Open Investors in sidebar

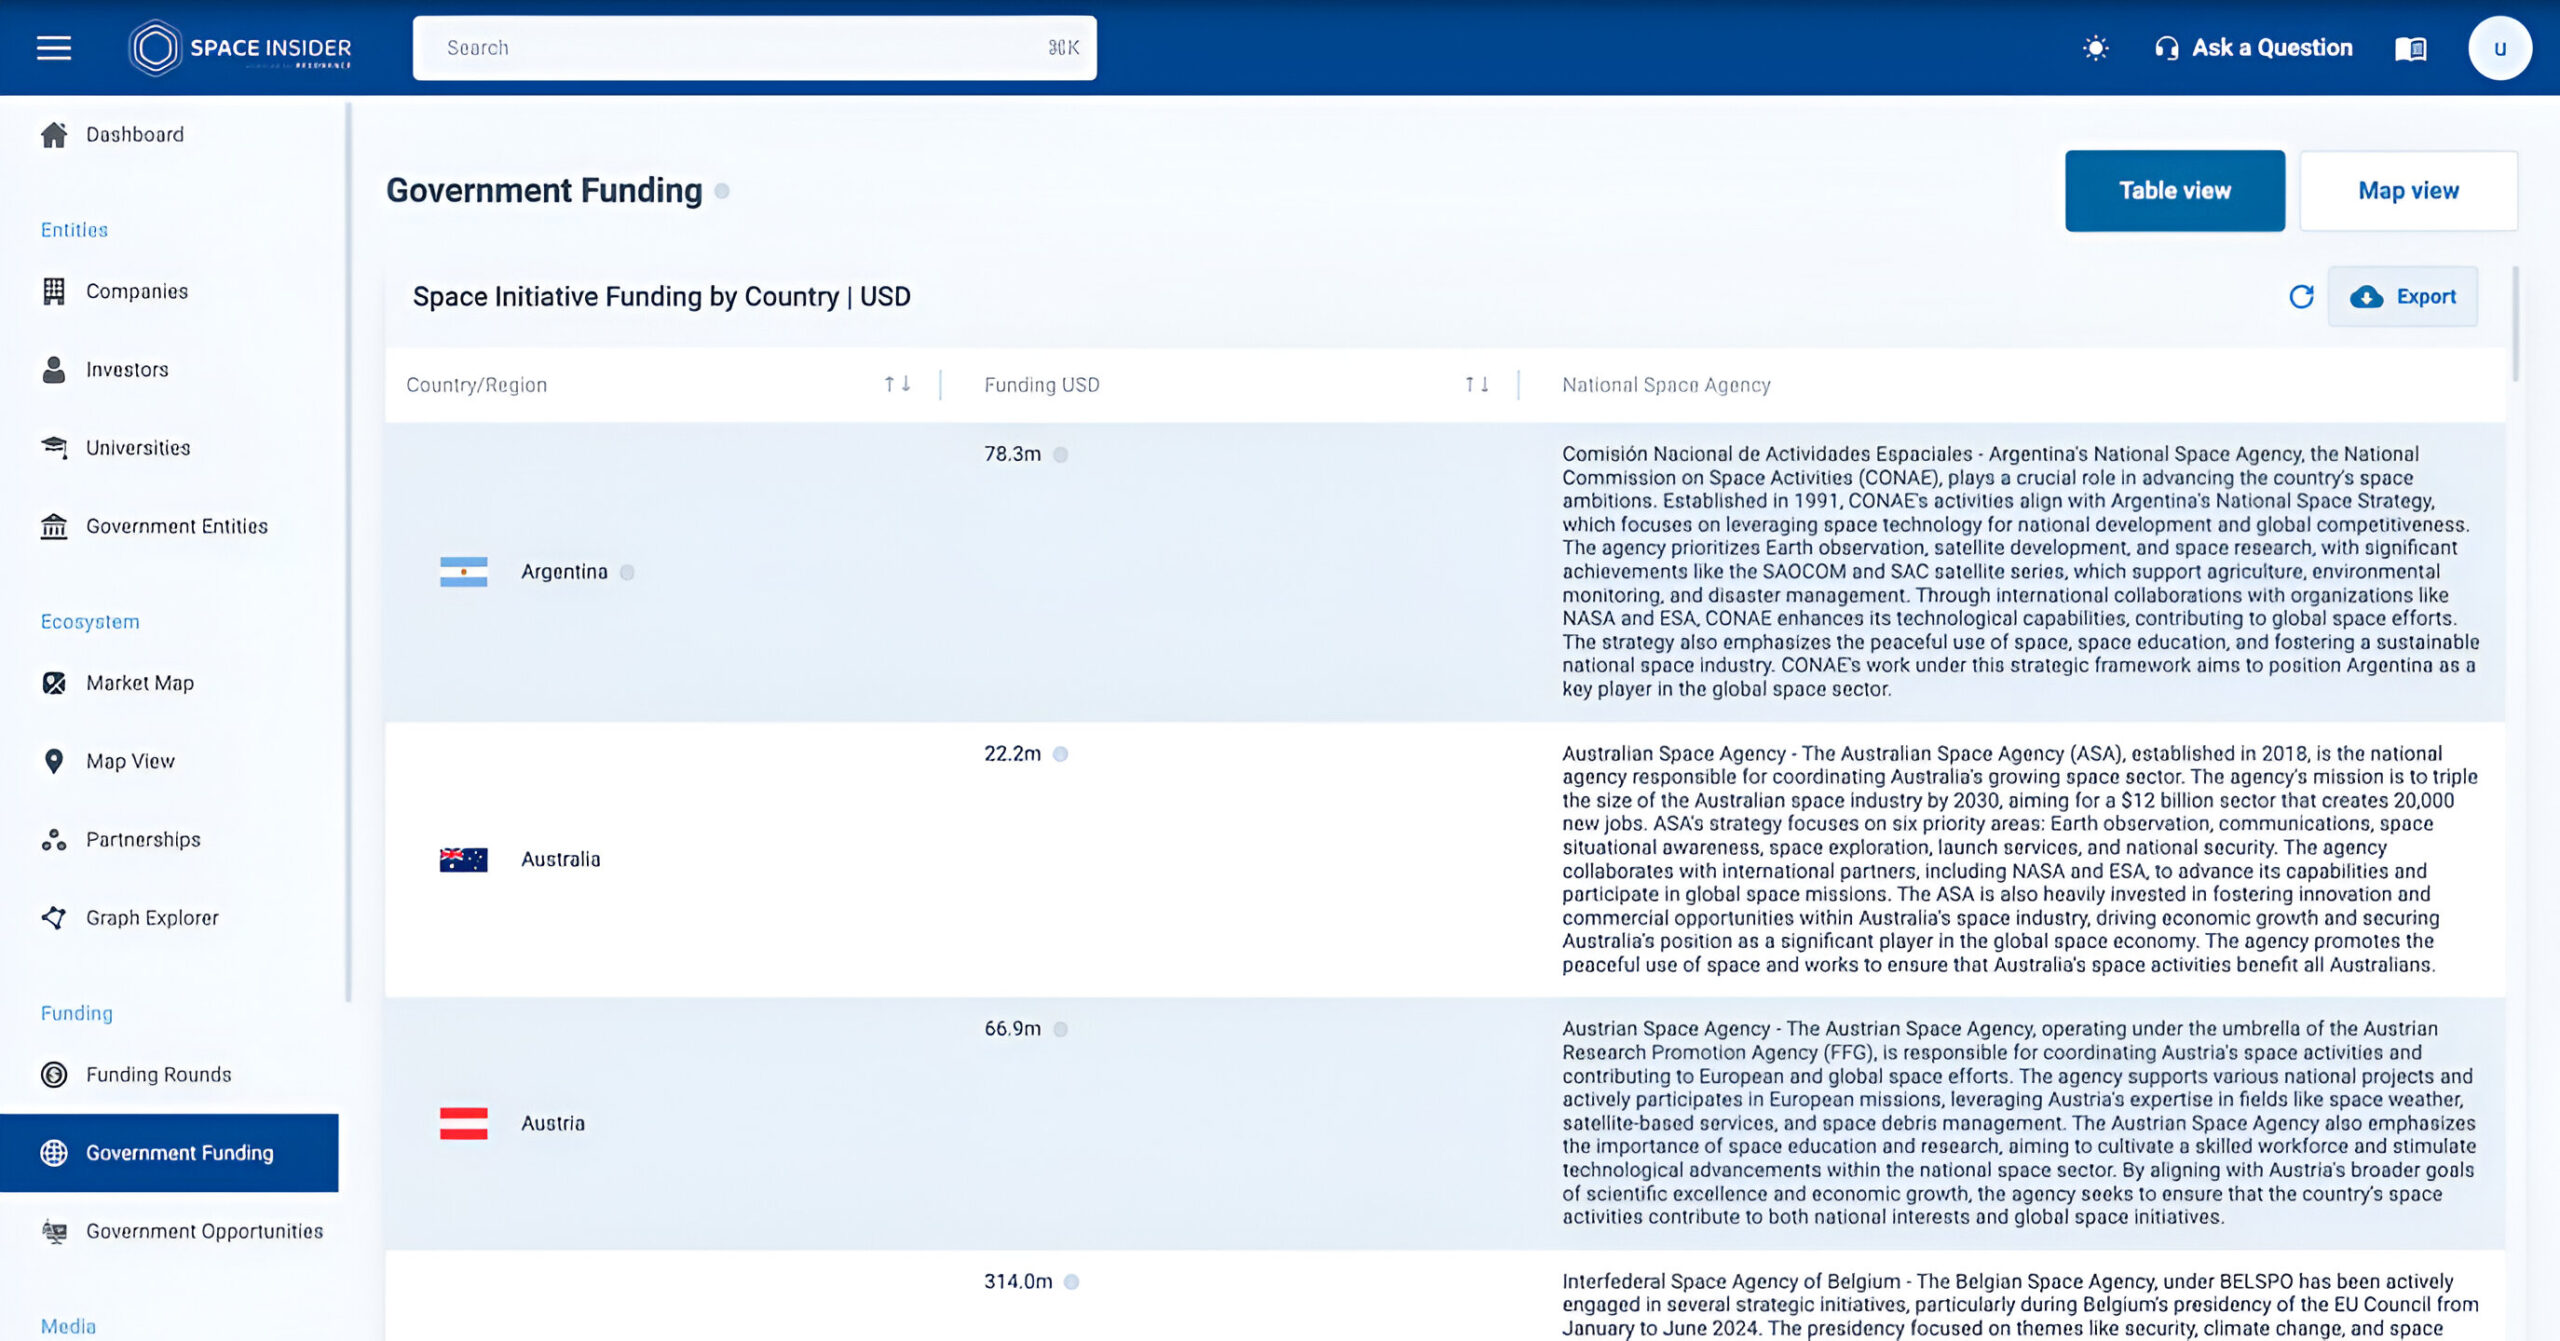[127, 369]
